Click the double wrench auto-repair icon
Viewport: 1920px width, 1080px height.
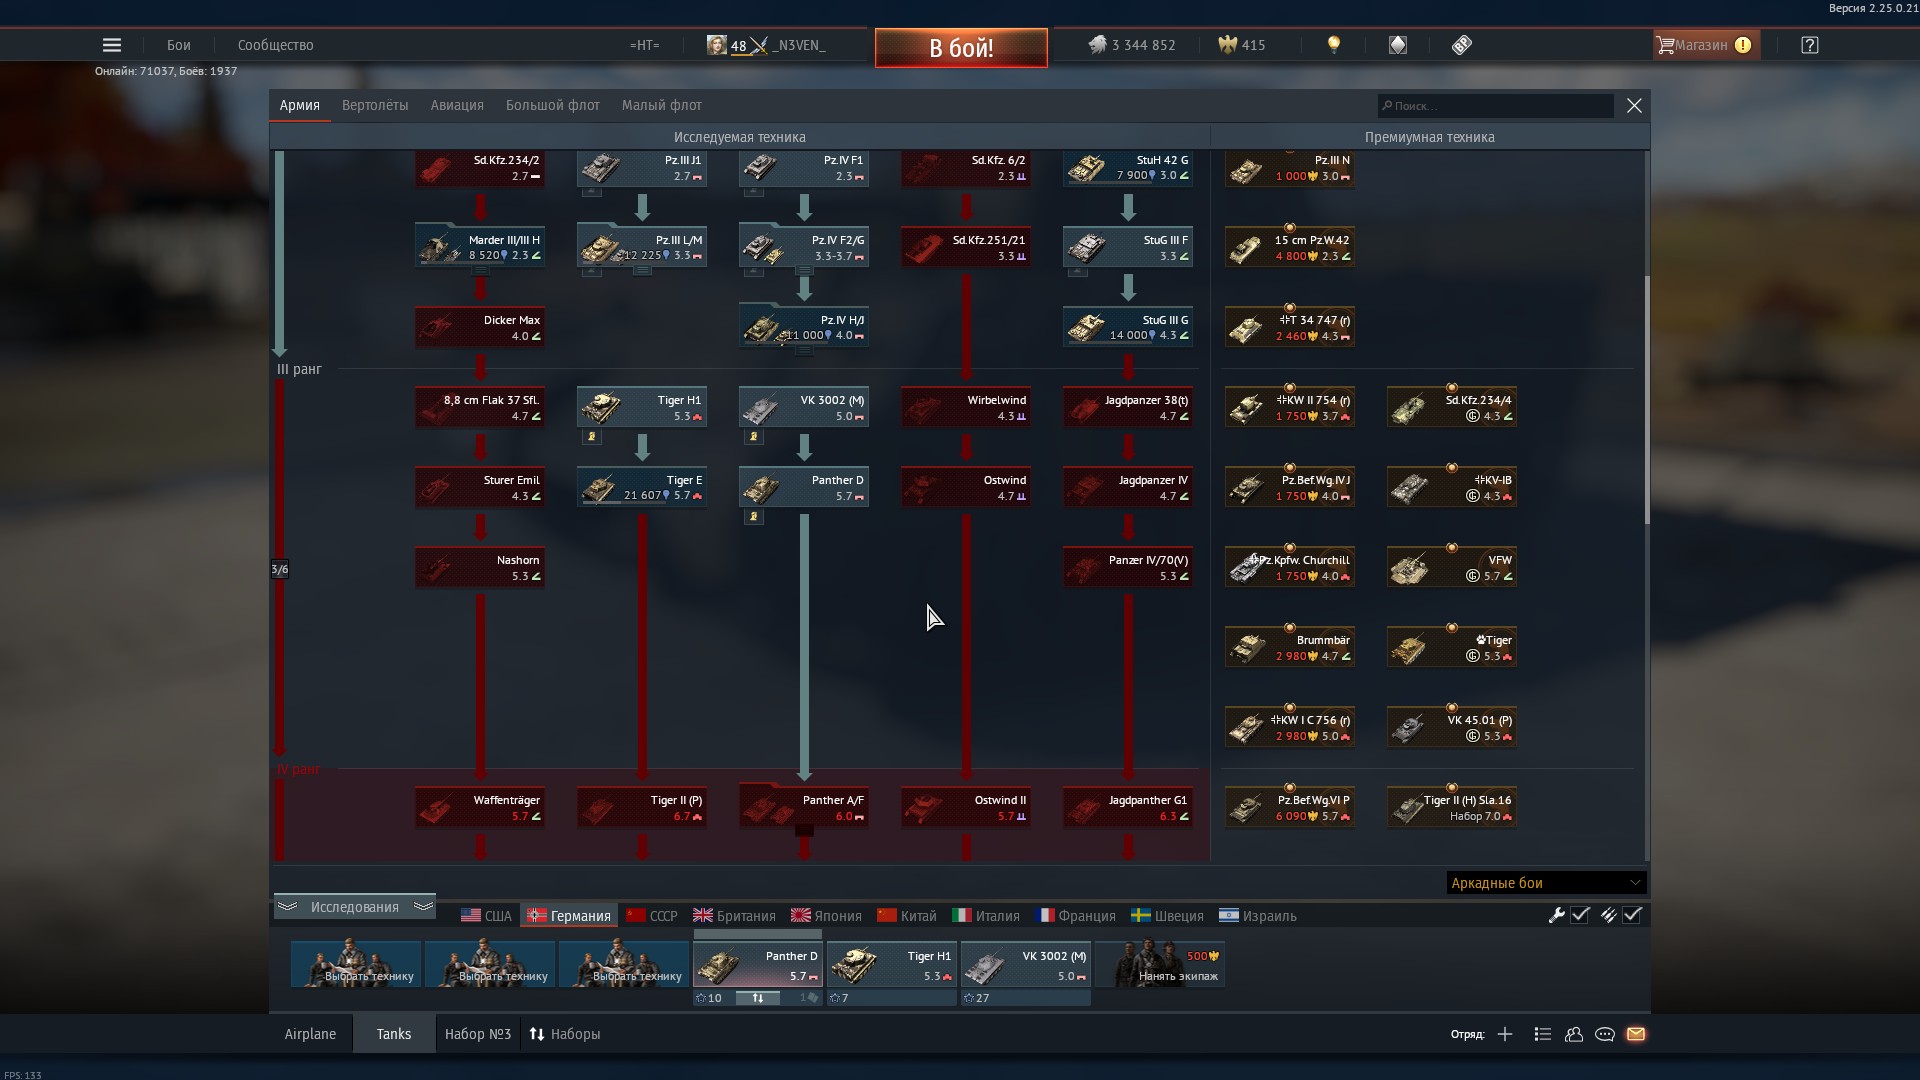click(1608, 915)
